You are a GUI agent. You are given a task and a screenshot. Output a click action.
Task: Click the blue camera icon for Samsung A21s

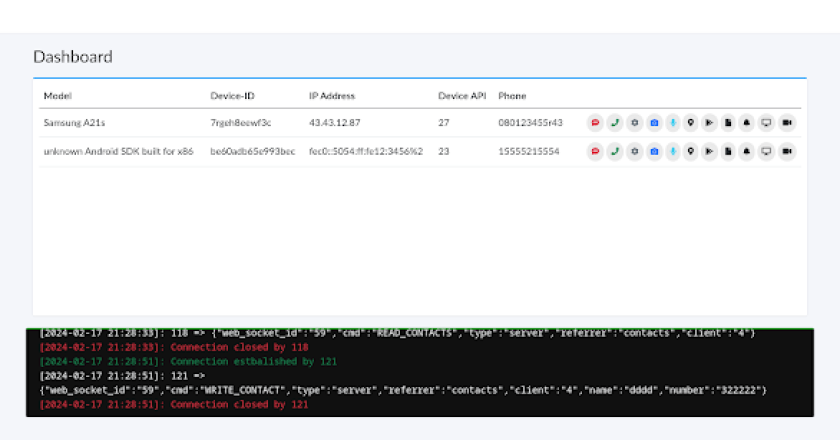(653, 123)
